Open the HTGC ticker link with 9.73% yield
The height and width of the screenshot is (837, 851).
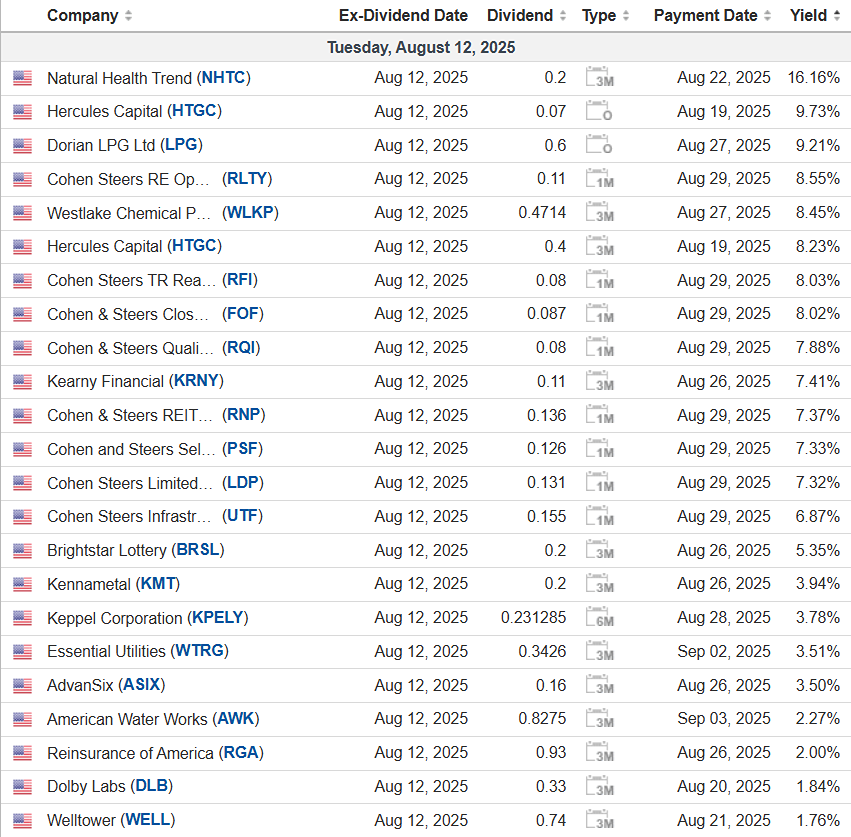(x=195, y=111)
